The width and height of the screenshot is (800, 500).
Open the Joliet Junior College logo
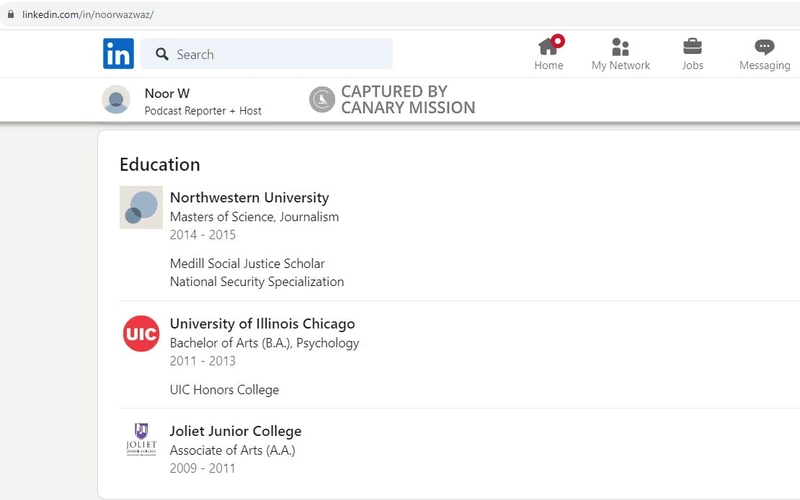141,439
